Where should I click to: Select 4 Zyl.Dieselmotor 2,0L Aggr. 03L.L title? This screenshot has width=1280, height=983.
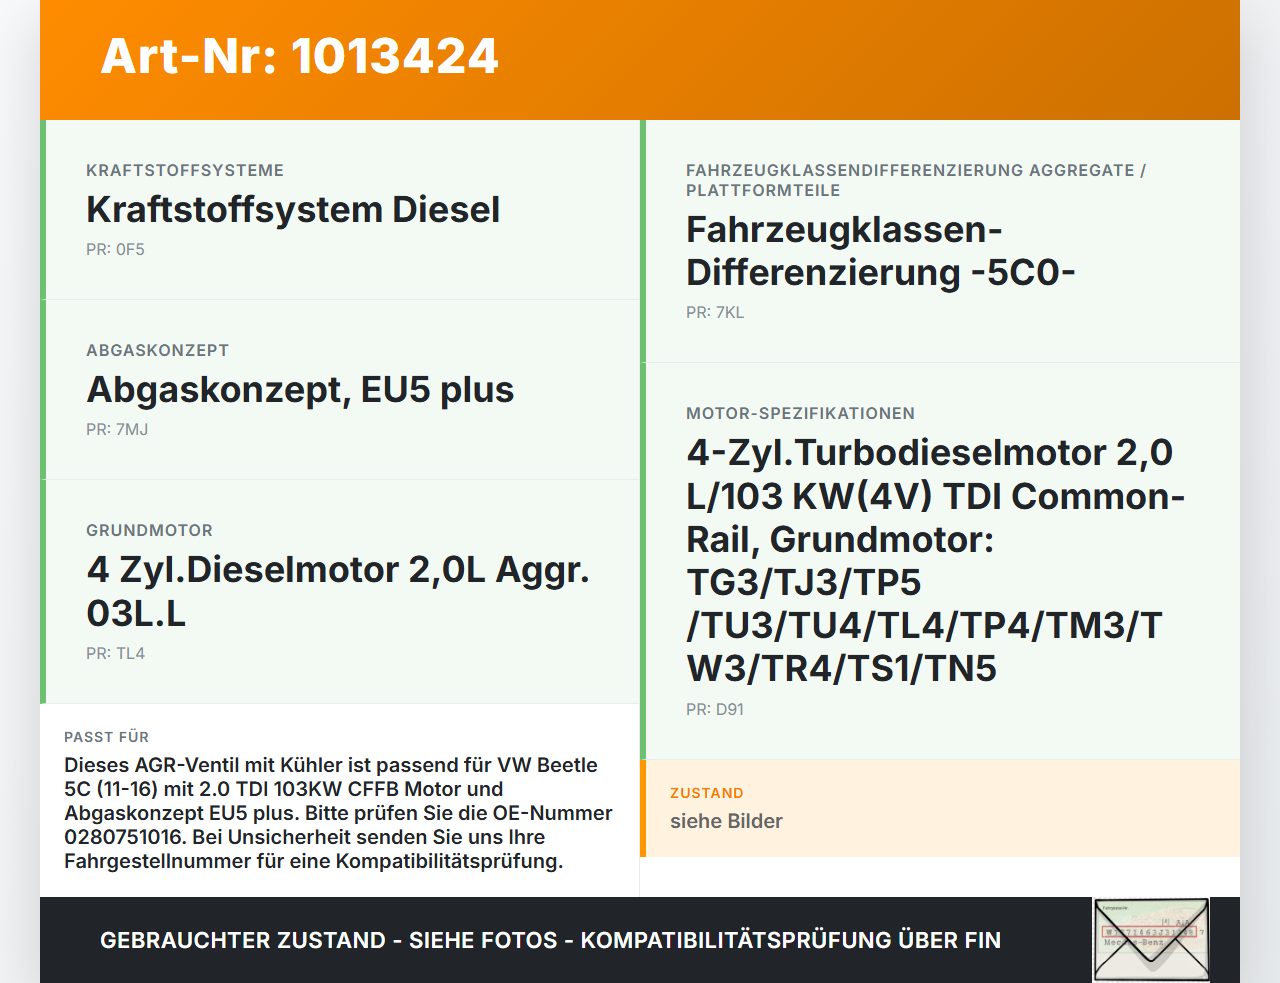338,591
